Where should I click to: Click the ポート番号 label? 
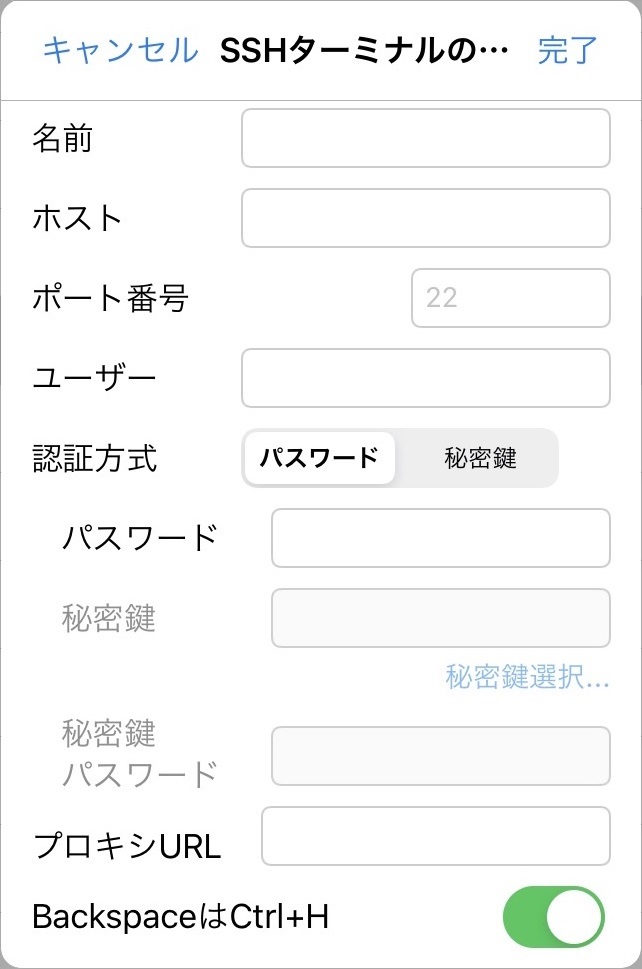110,298
